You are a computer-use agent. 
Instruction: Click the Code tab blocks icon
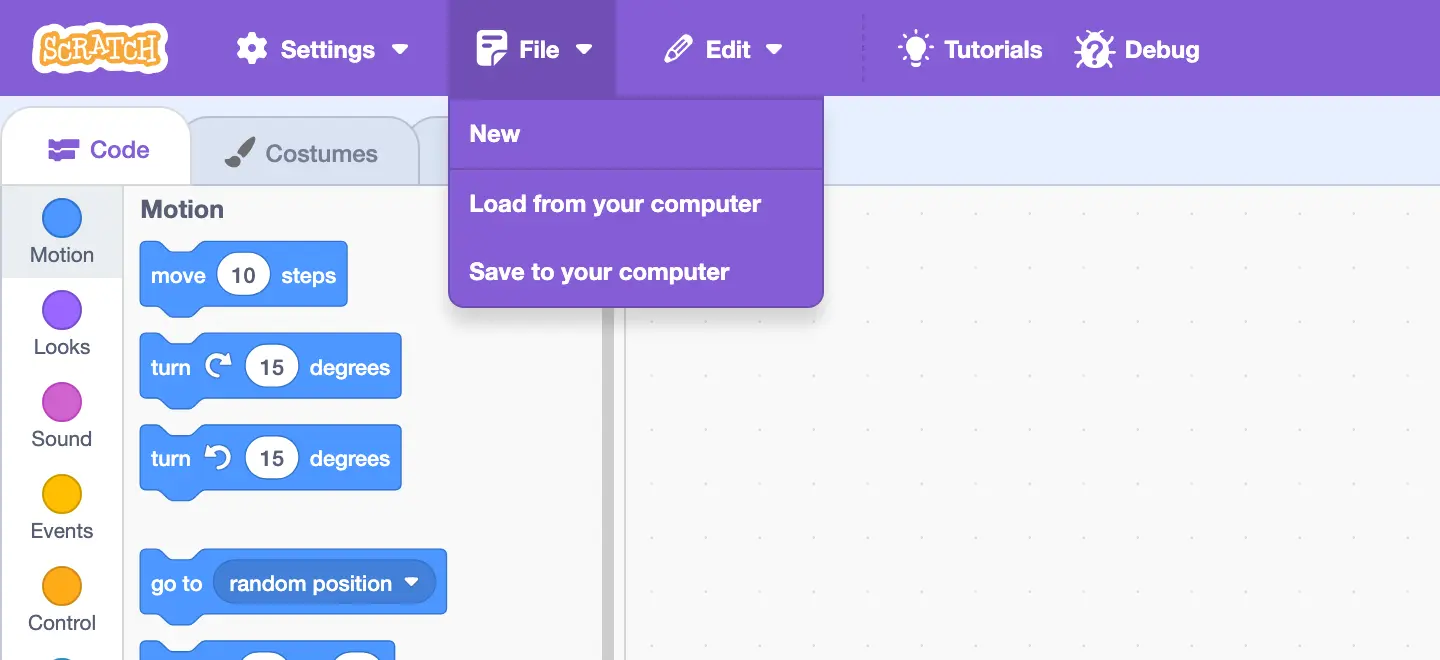coord(63,150)
